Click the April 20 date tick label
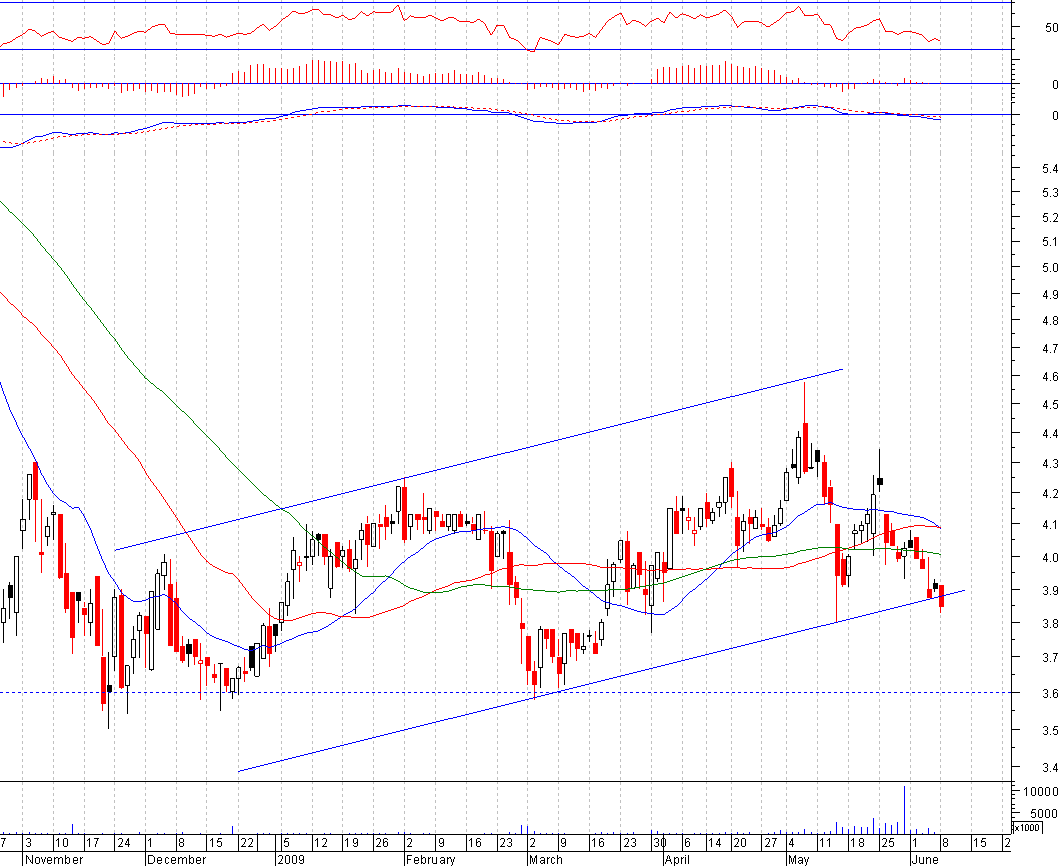 pyautogui.click(x=740, y=843)
